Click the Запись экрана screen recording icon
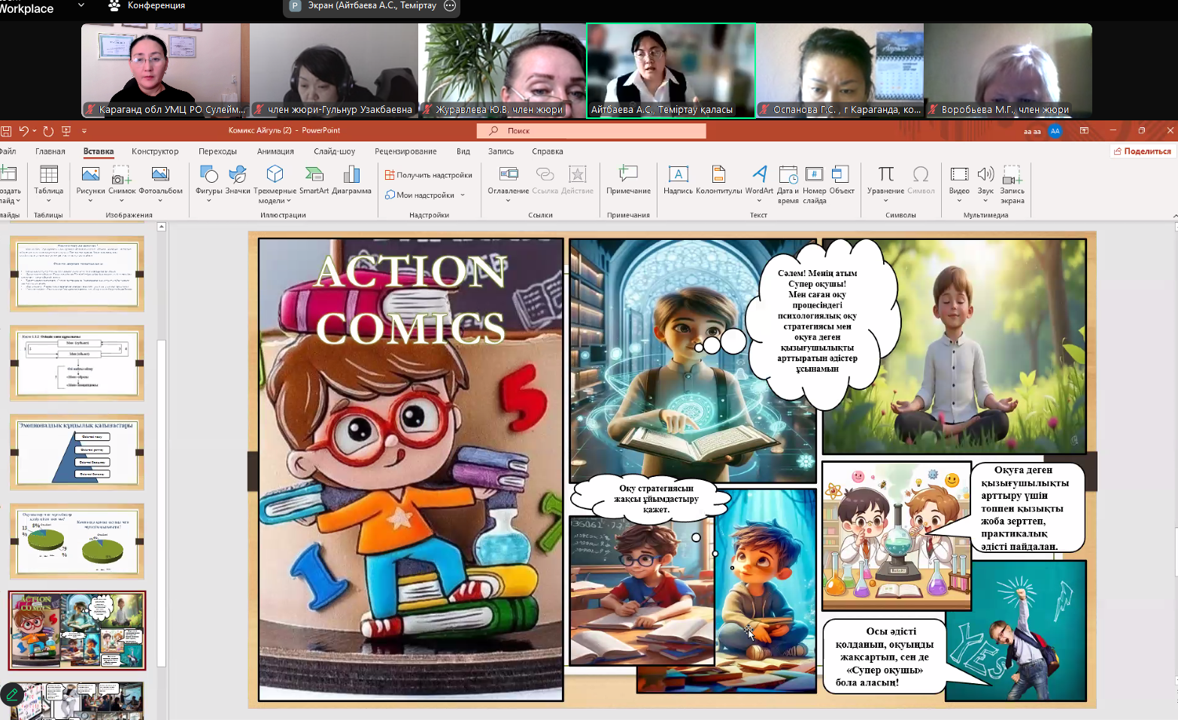1178x720 pixels. [x=1012, y=182]
